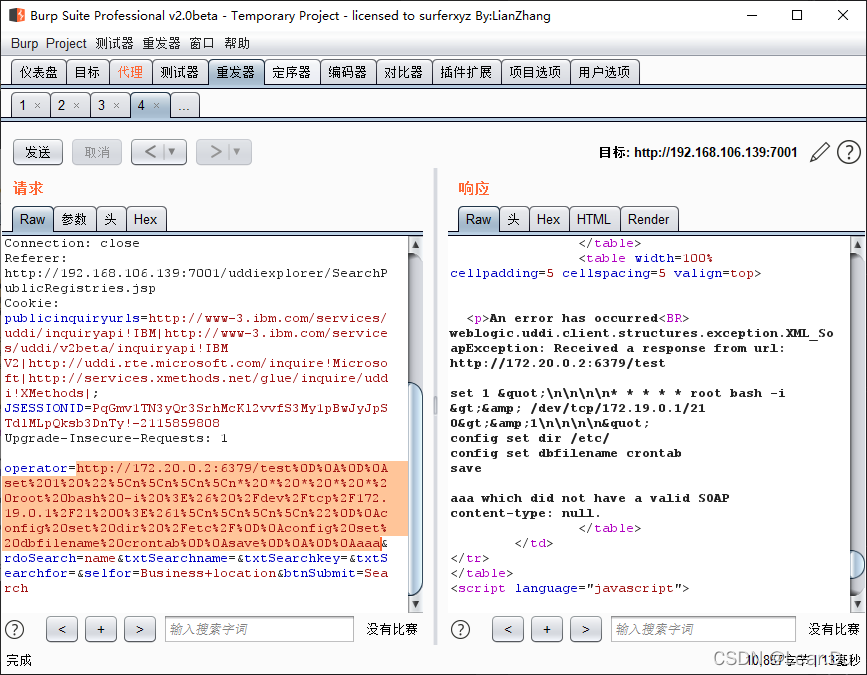Select the response Raw tab
The image size is (867, 675).
pyautogui.click(x=478, y=219)
